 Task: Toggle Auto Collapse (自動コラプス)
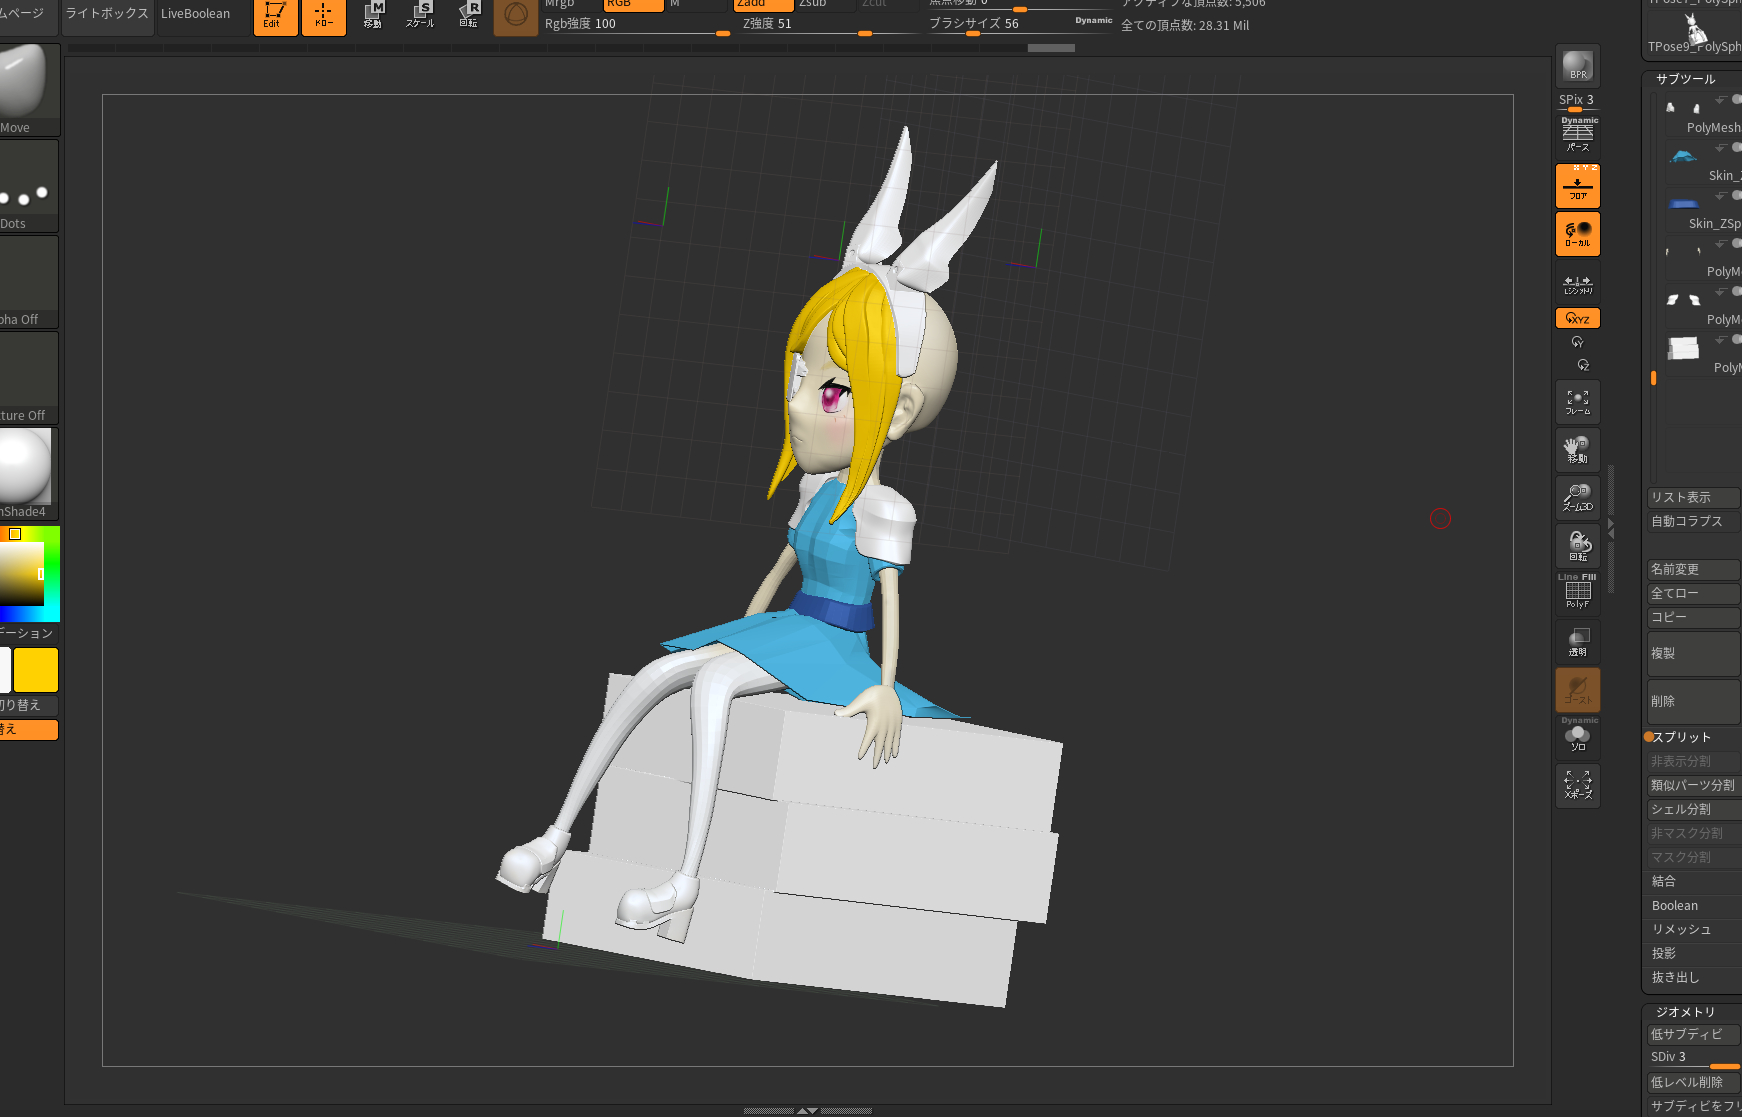[x=1694, y=521]
